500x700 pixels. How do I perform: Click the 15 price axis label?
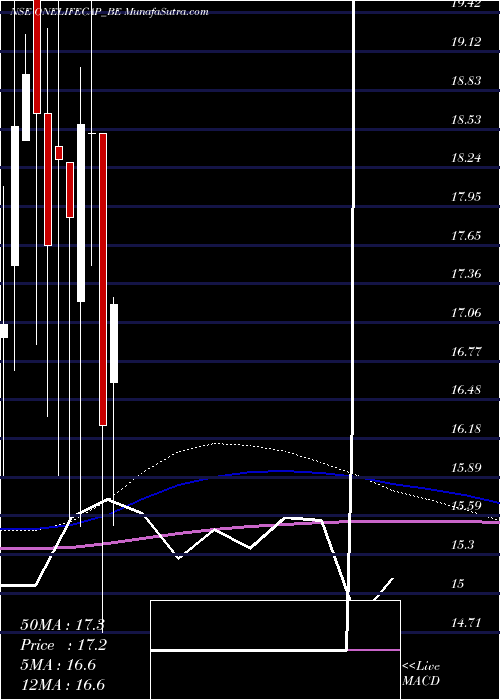pos(459,583)
